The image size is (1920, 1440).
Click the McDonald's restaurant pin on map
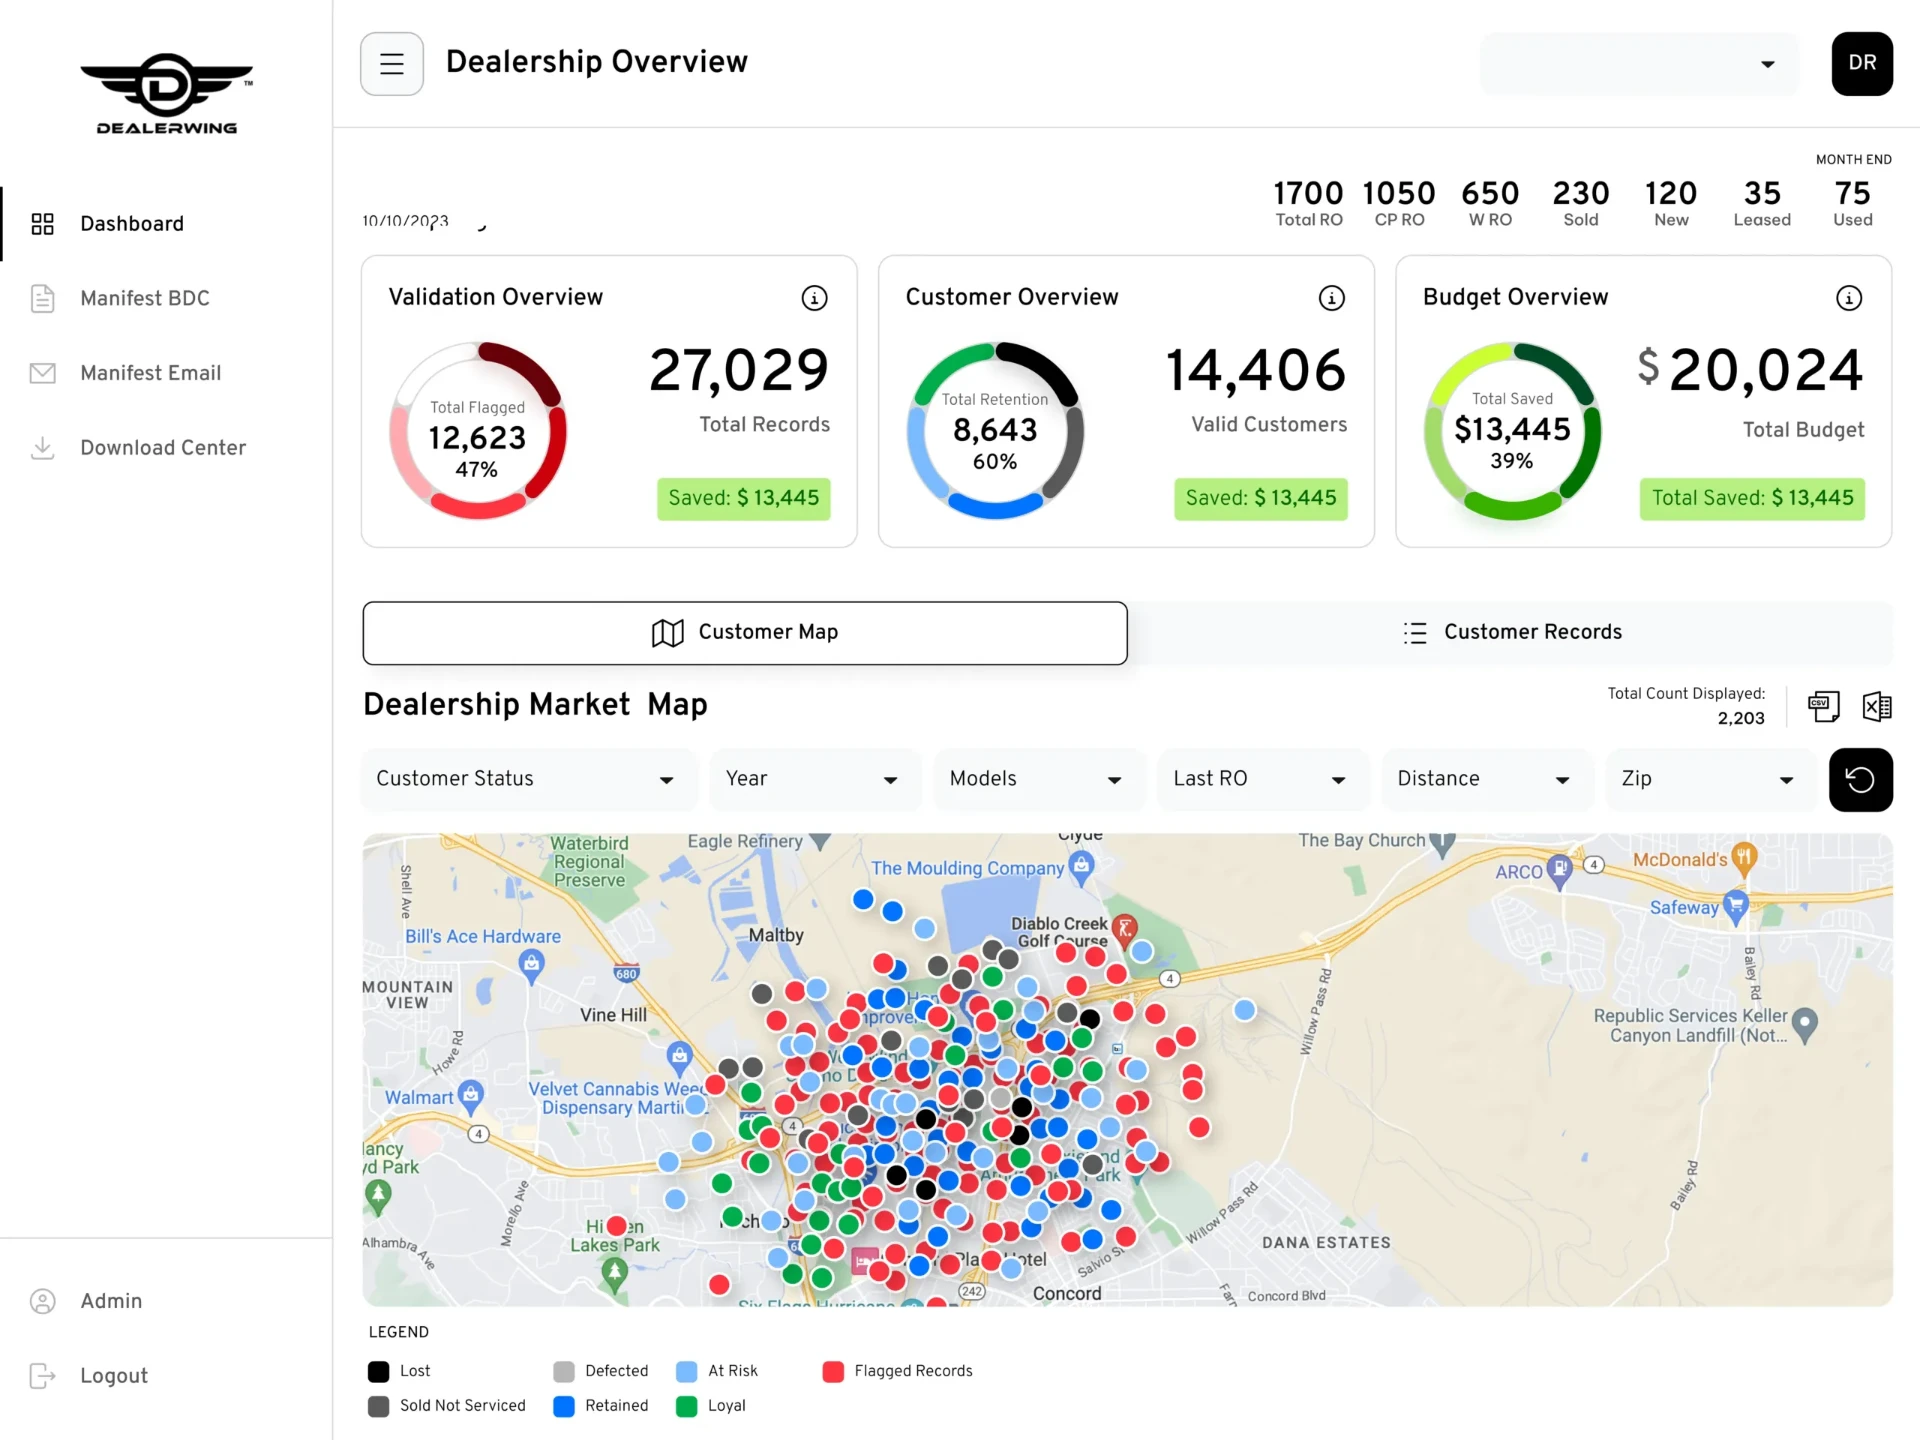click(1744, 860)
